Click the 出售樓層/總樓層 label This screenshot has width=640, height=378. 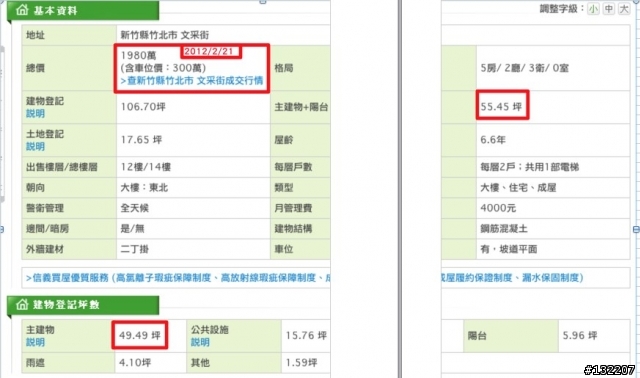(62, 167)
